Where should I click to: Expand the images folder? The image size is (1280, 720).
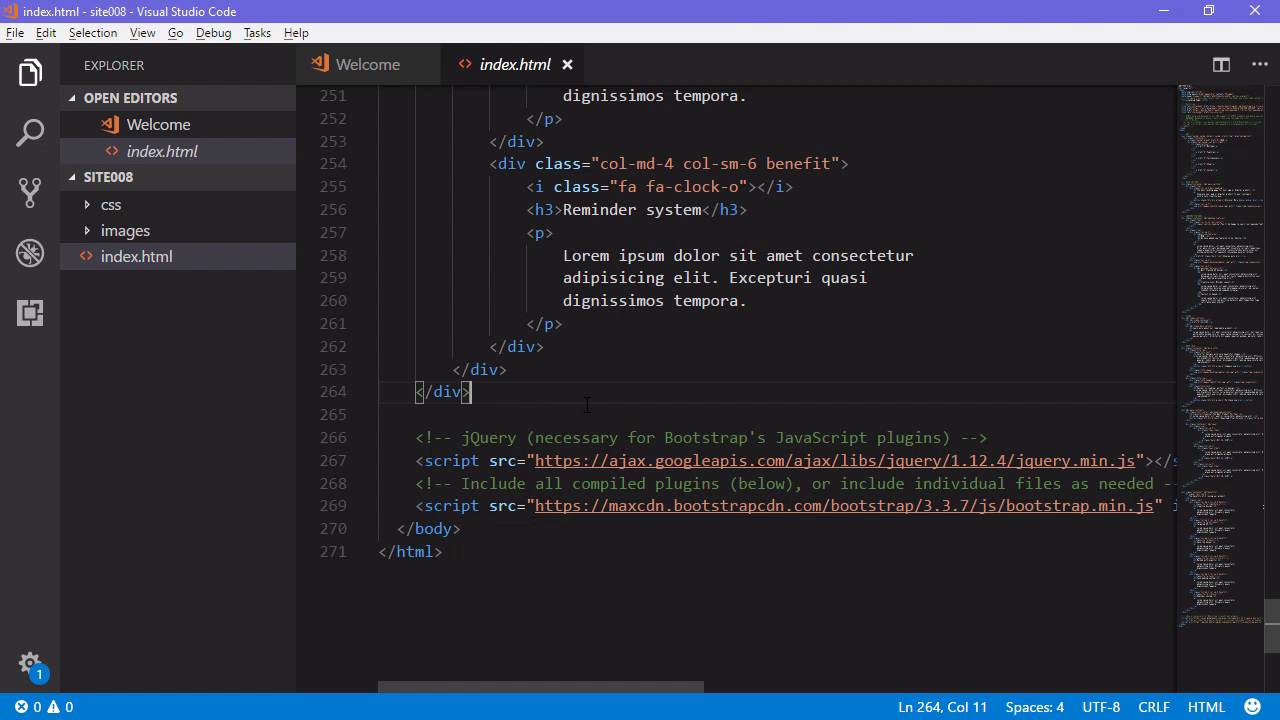pyautogui.click(x=124, y=230)
